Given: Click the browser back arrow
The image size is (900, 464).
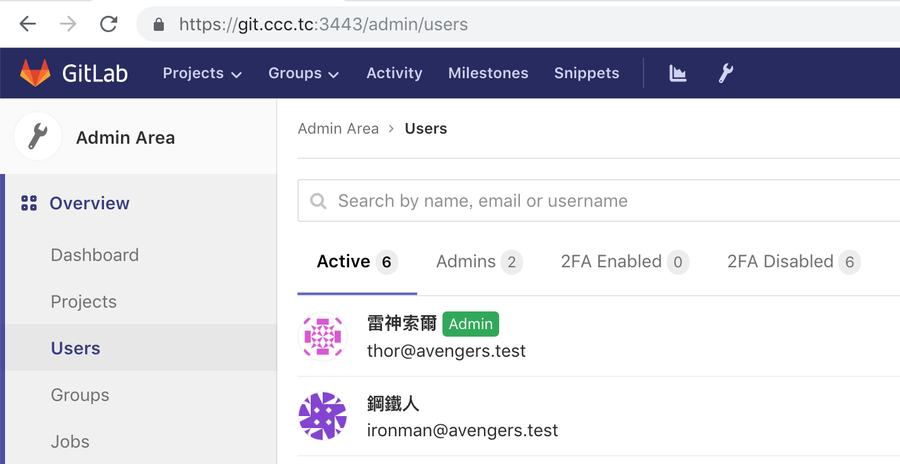Looking at the screenshot, I should click(x=28, y=24).
